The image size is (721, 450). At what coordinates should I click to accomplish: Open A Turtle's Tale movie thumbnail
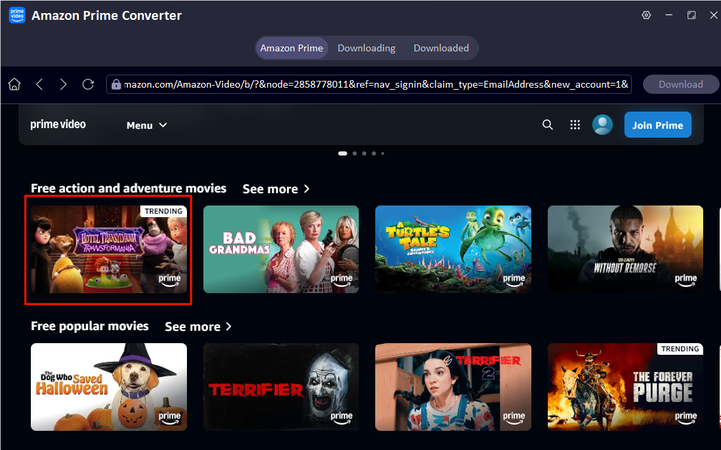point(453,249)
